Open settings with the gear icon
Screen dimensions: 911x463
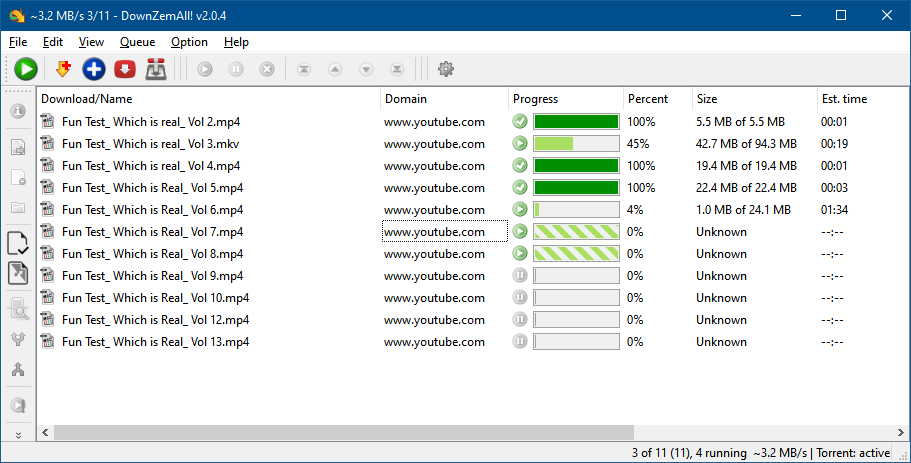tap(446, 69)
